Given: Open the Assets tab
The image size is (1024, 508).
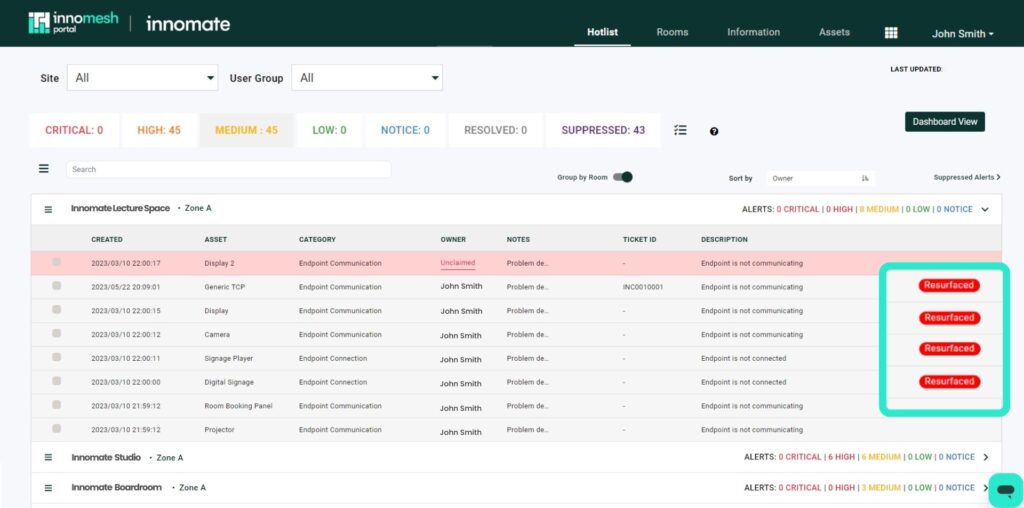Looking at the screenshot, I should pos(835,32).
